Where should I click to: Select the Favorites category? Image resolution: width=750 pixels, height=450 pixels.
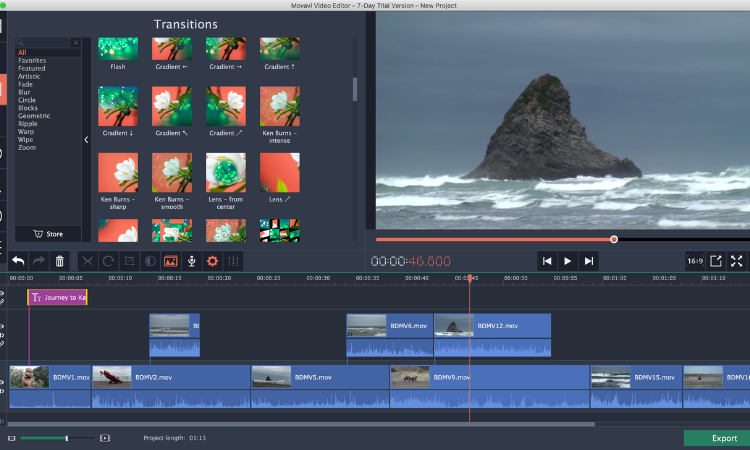tap(32, 60)
